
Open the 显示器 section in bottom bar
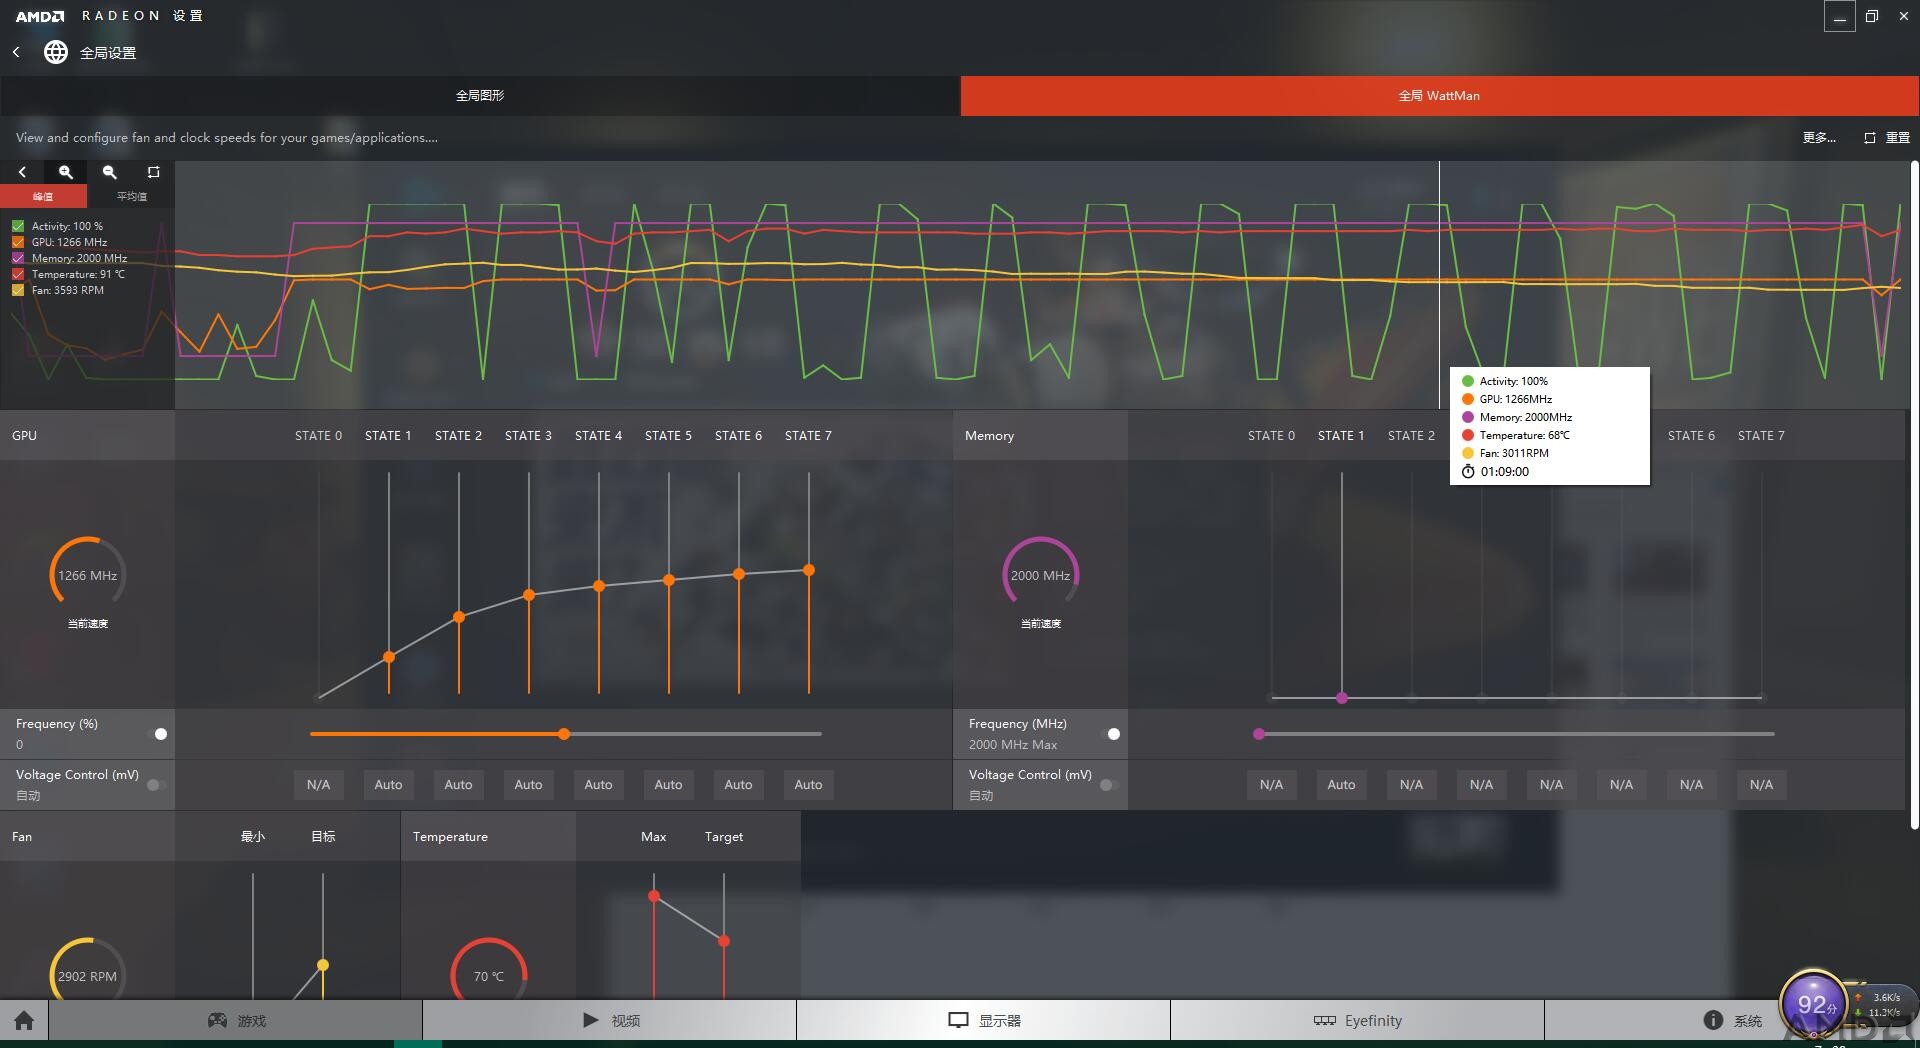click(x=984, y=1020)
